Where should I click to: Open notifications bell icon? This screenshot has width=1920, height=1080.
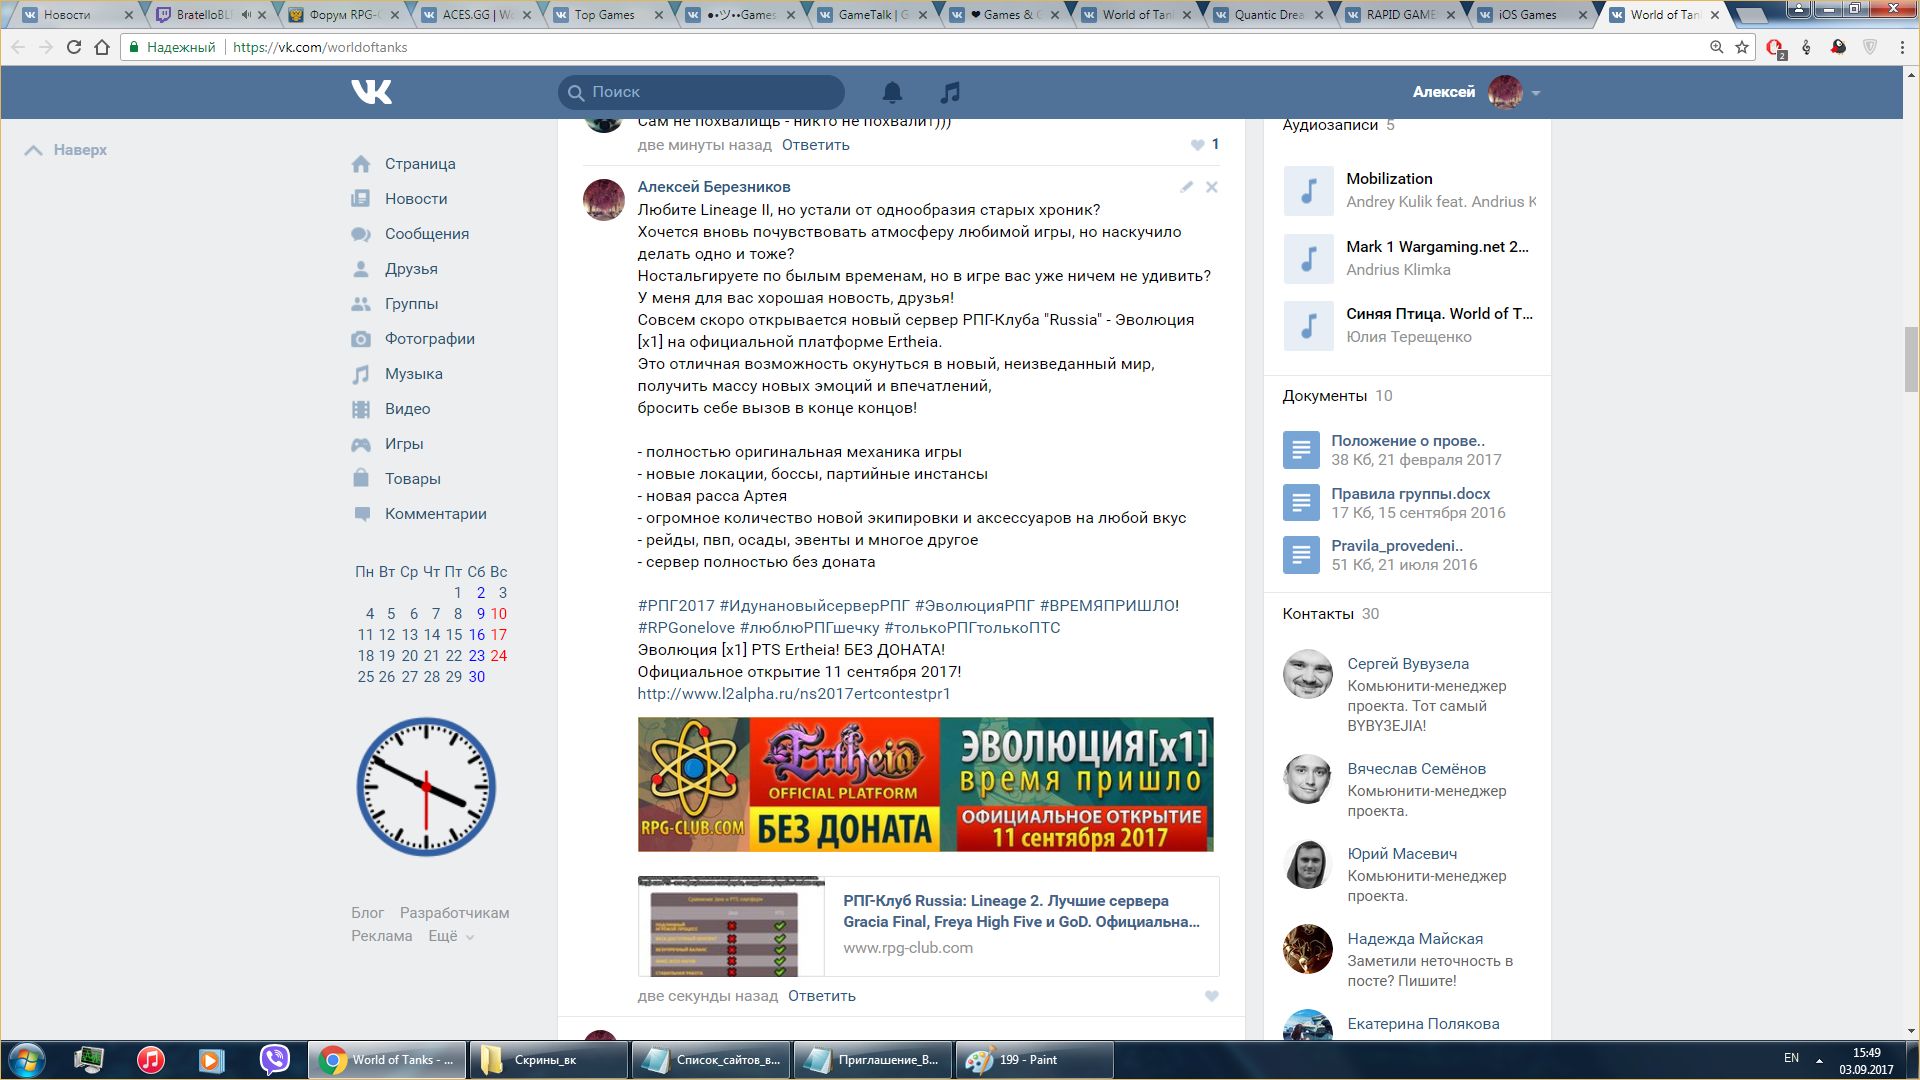point(892,92)
